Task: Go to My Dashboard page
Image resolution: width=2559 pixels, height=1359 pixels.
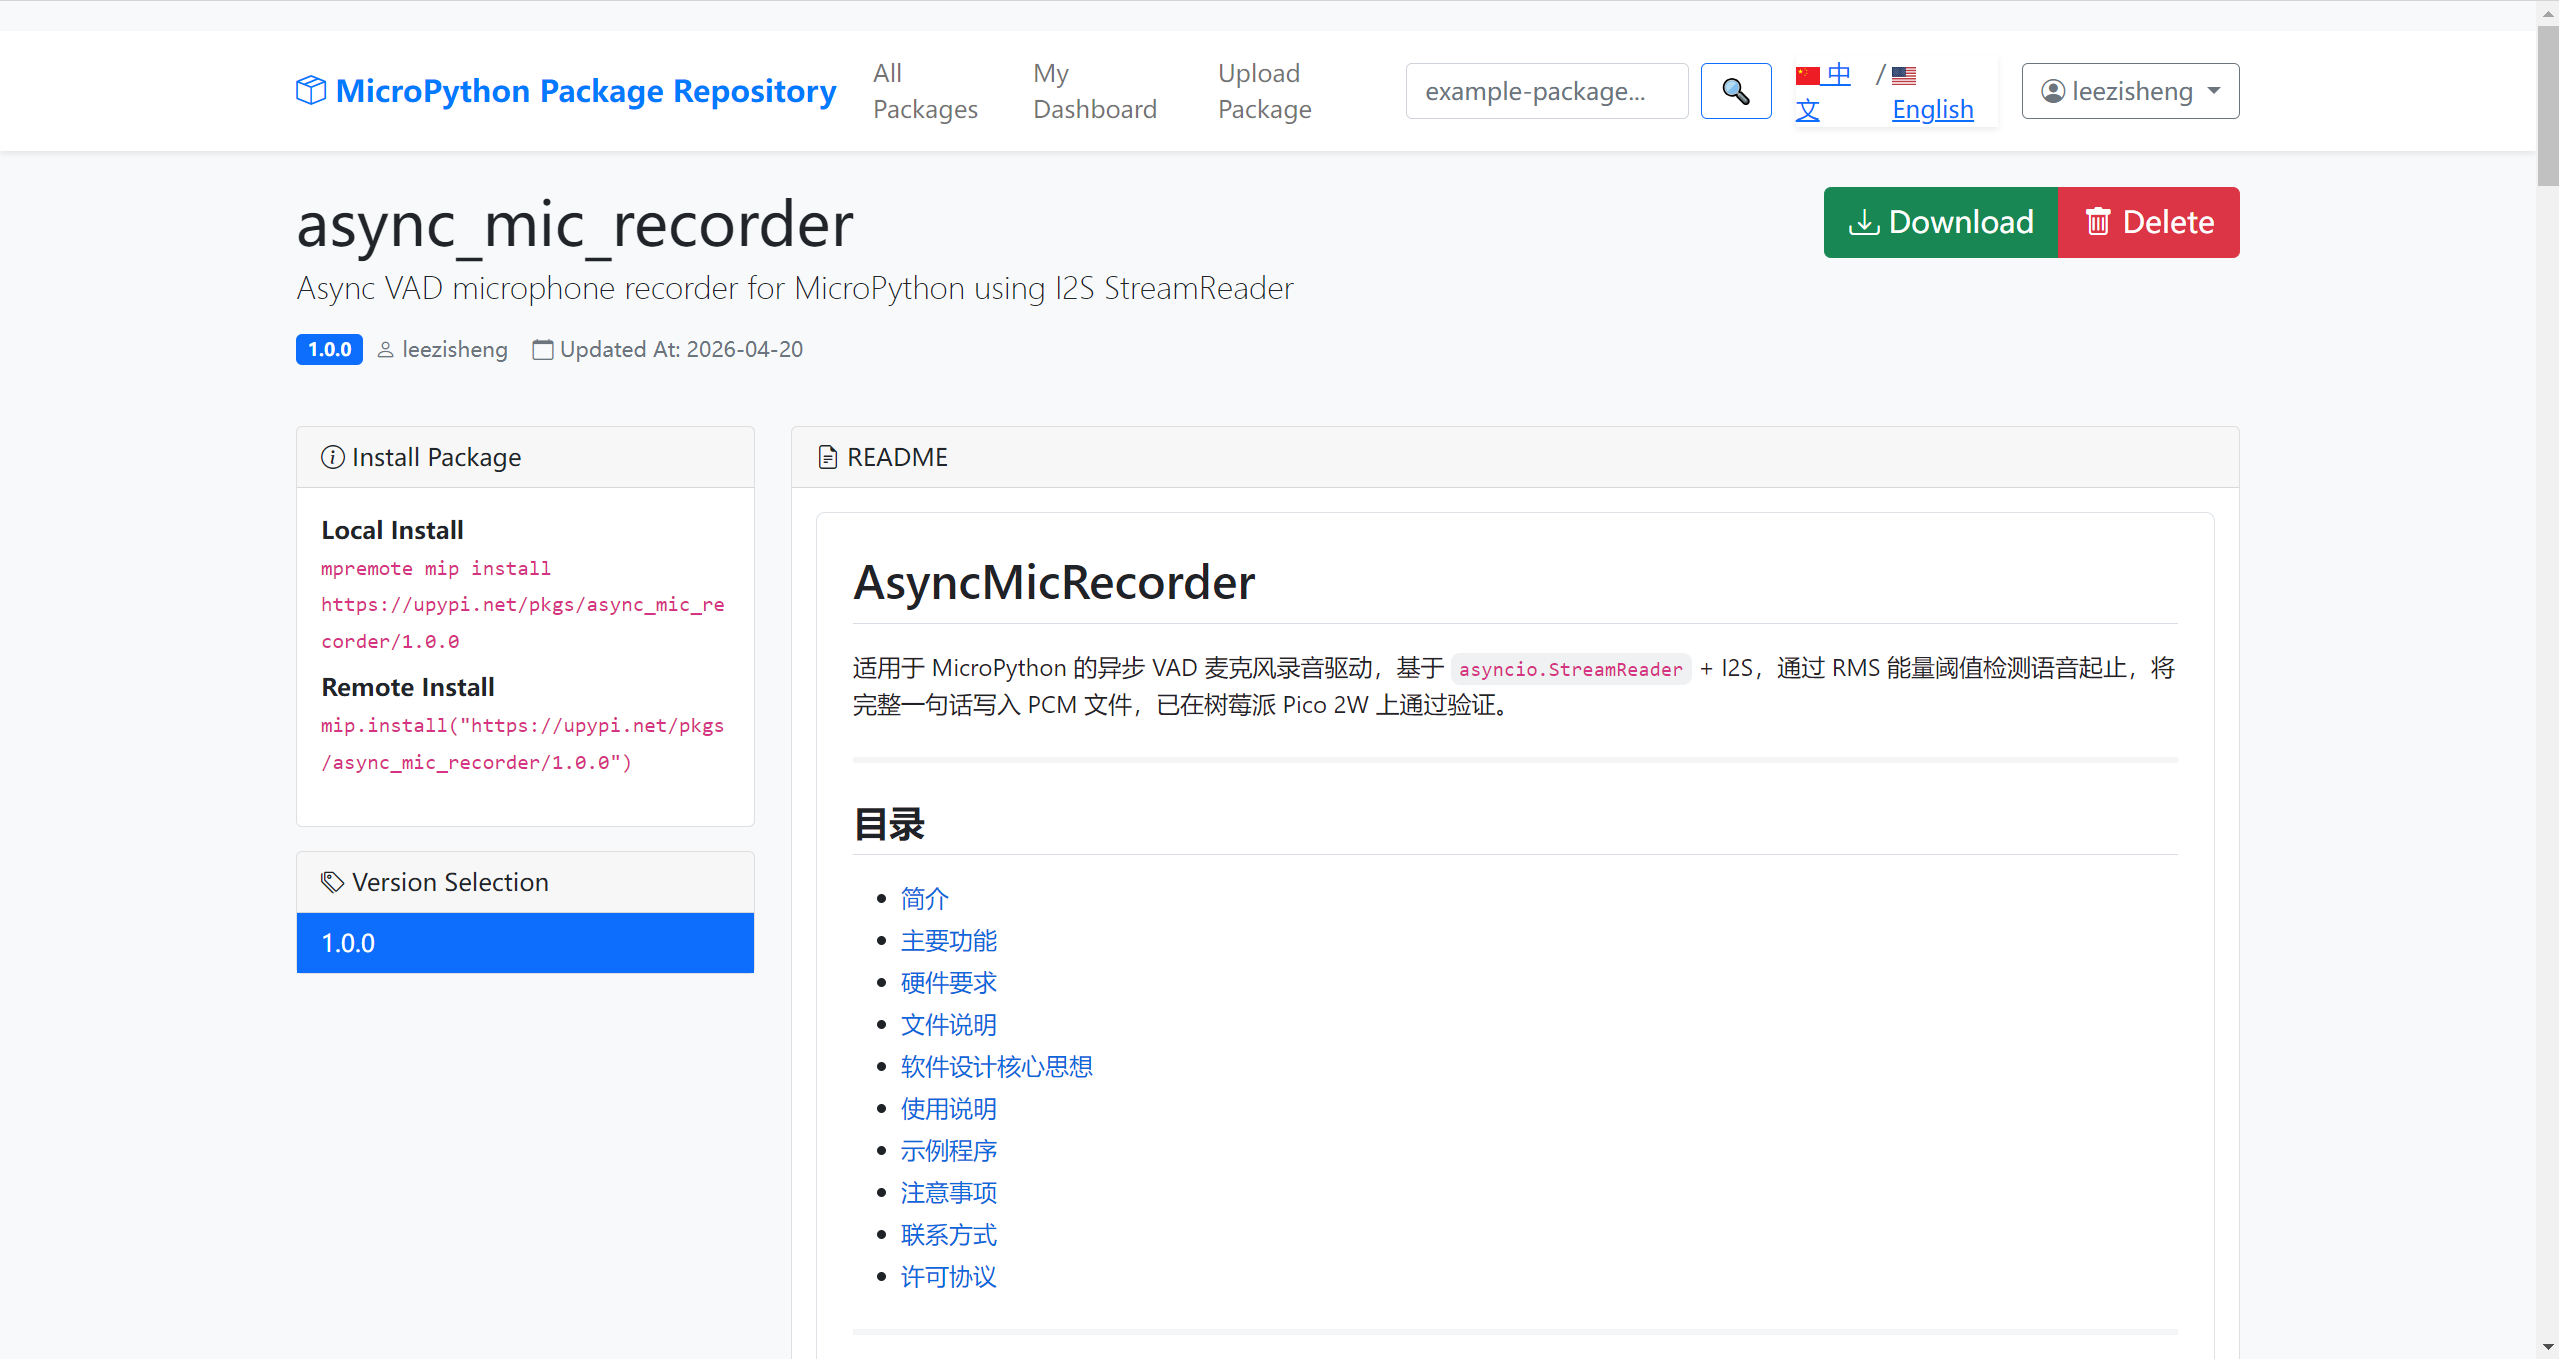Action: pyautogui.click(x=1094, y=91)
